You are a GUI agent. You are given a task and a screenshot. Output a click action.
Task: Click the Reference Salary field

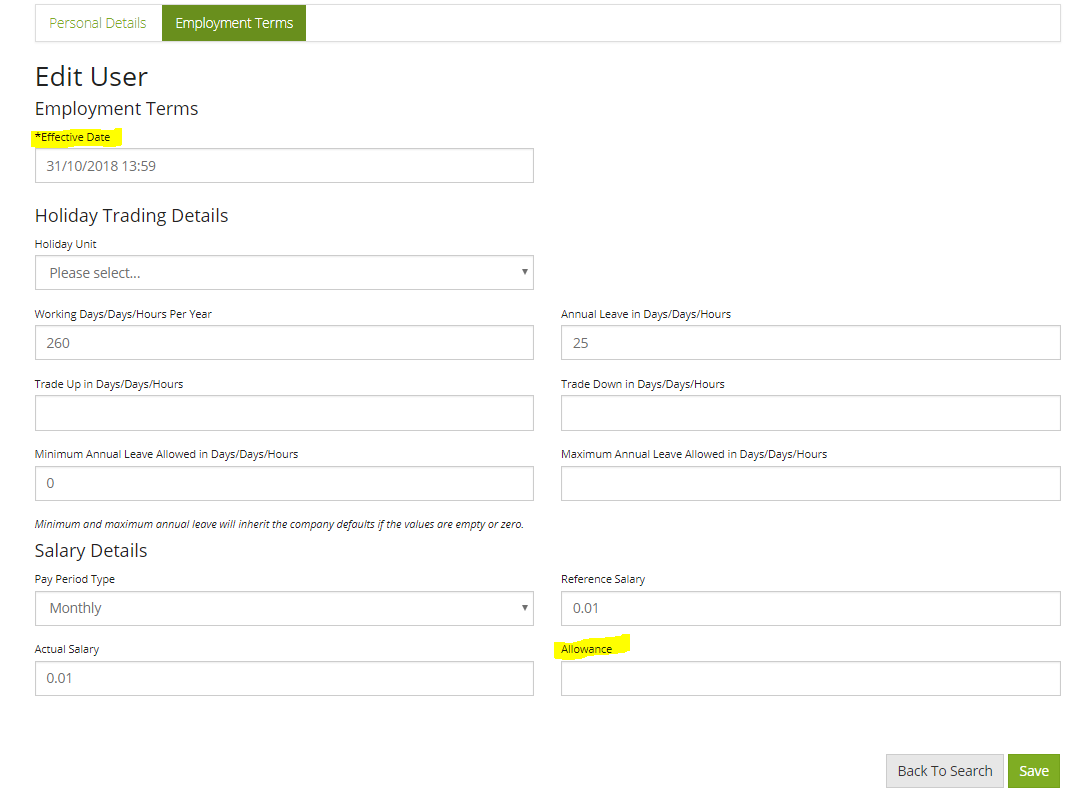(x=811, y=608)
